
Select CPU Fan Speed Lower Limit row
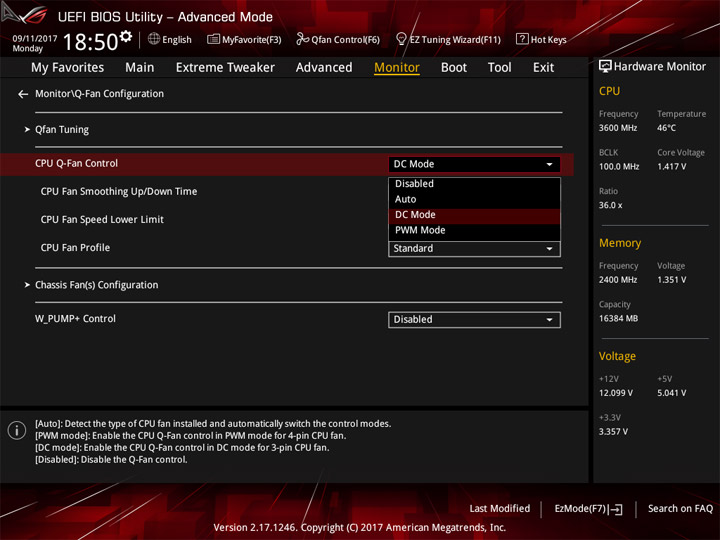pos(102,219)
